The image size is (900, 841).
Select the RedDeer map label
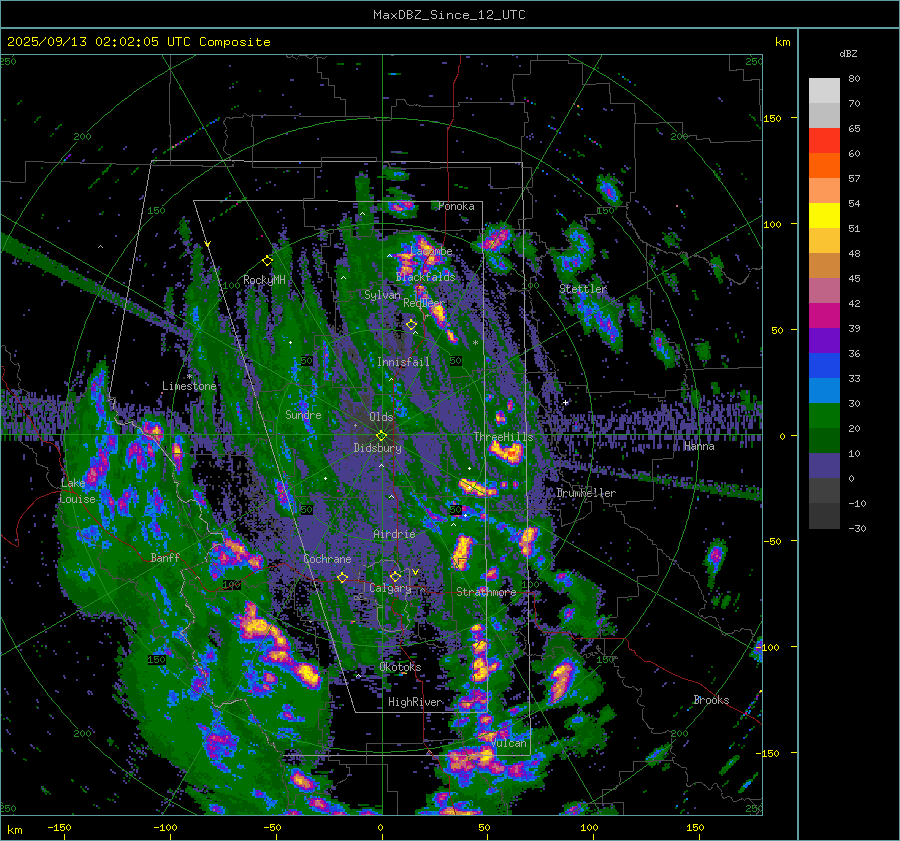[x=424, y=303]
